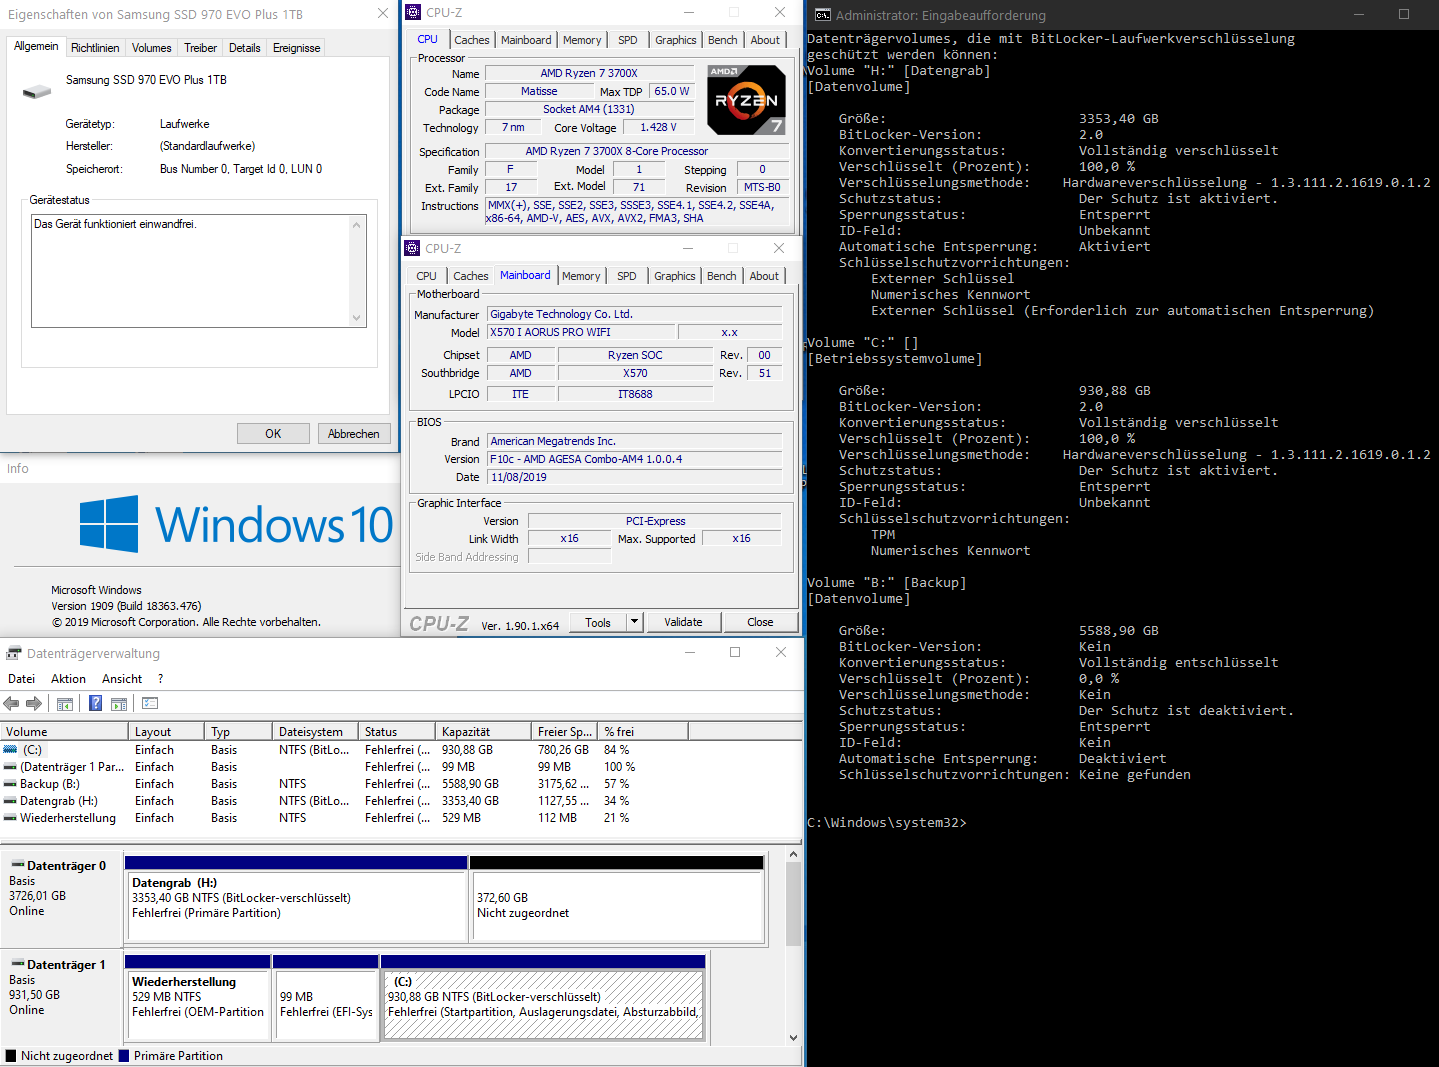Select (C:) volume icon in volume list

[10, 749]
